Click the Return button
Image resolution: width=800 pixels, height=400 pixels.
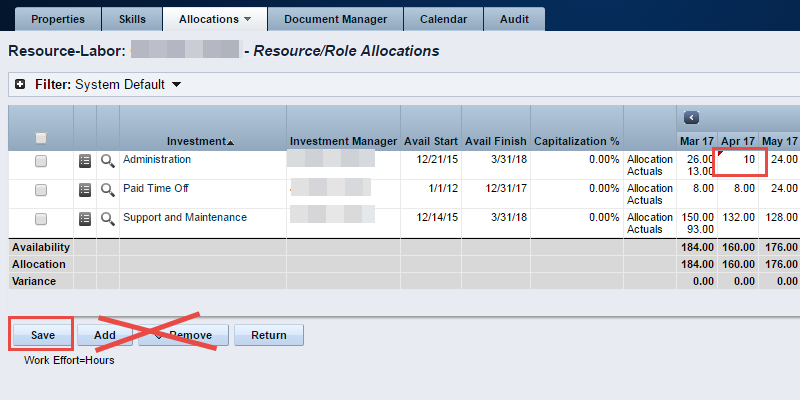(268, 335)
